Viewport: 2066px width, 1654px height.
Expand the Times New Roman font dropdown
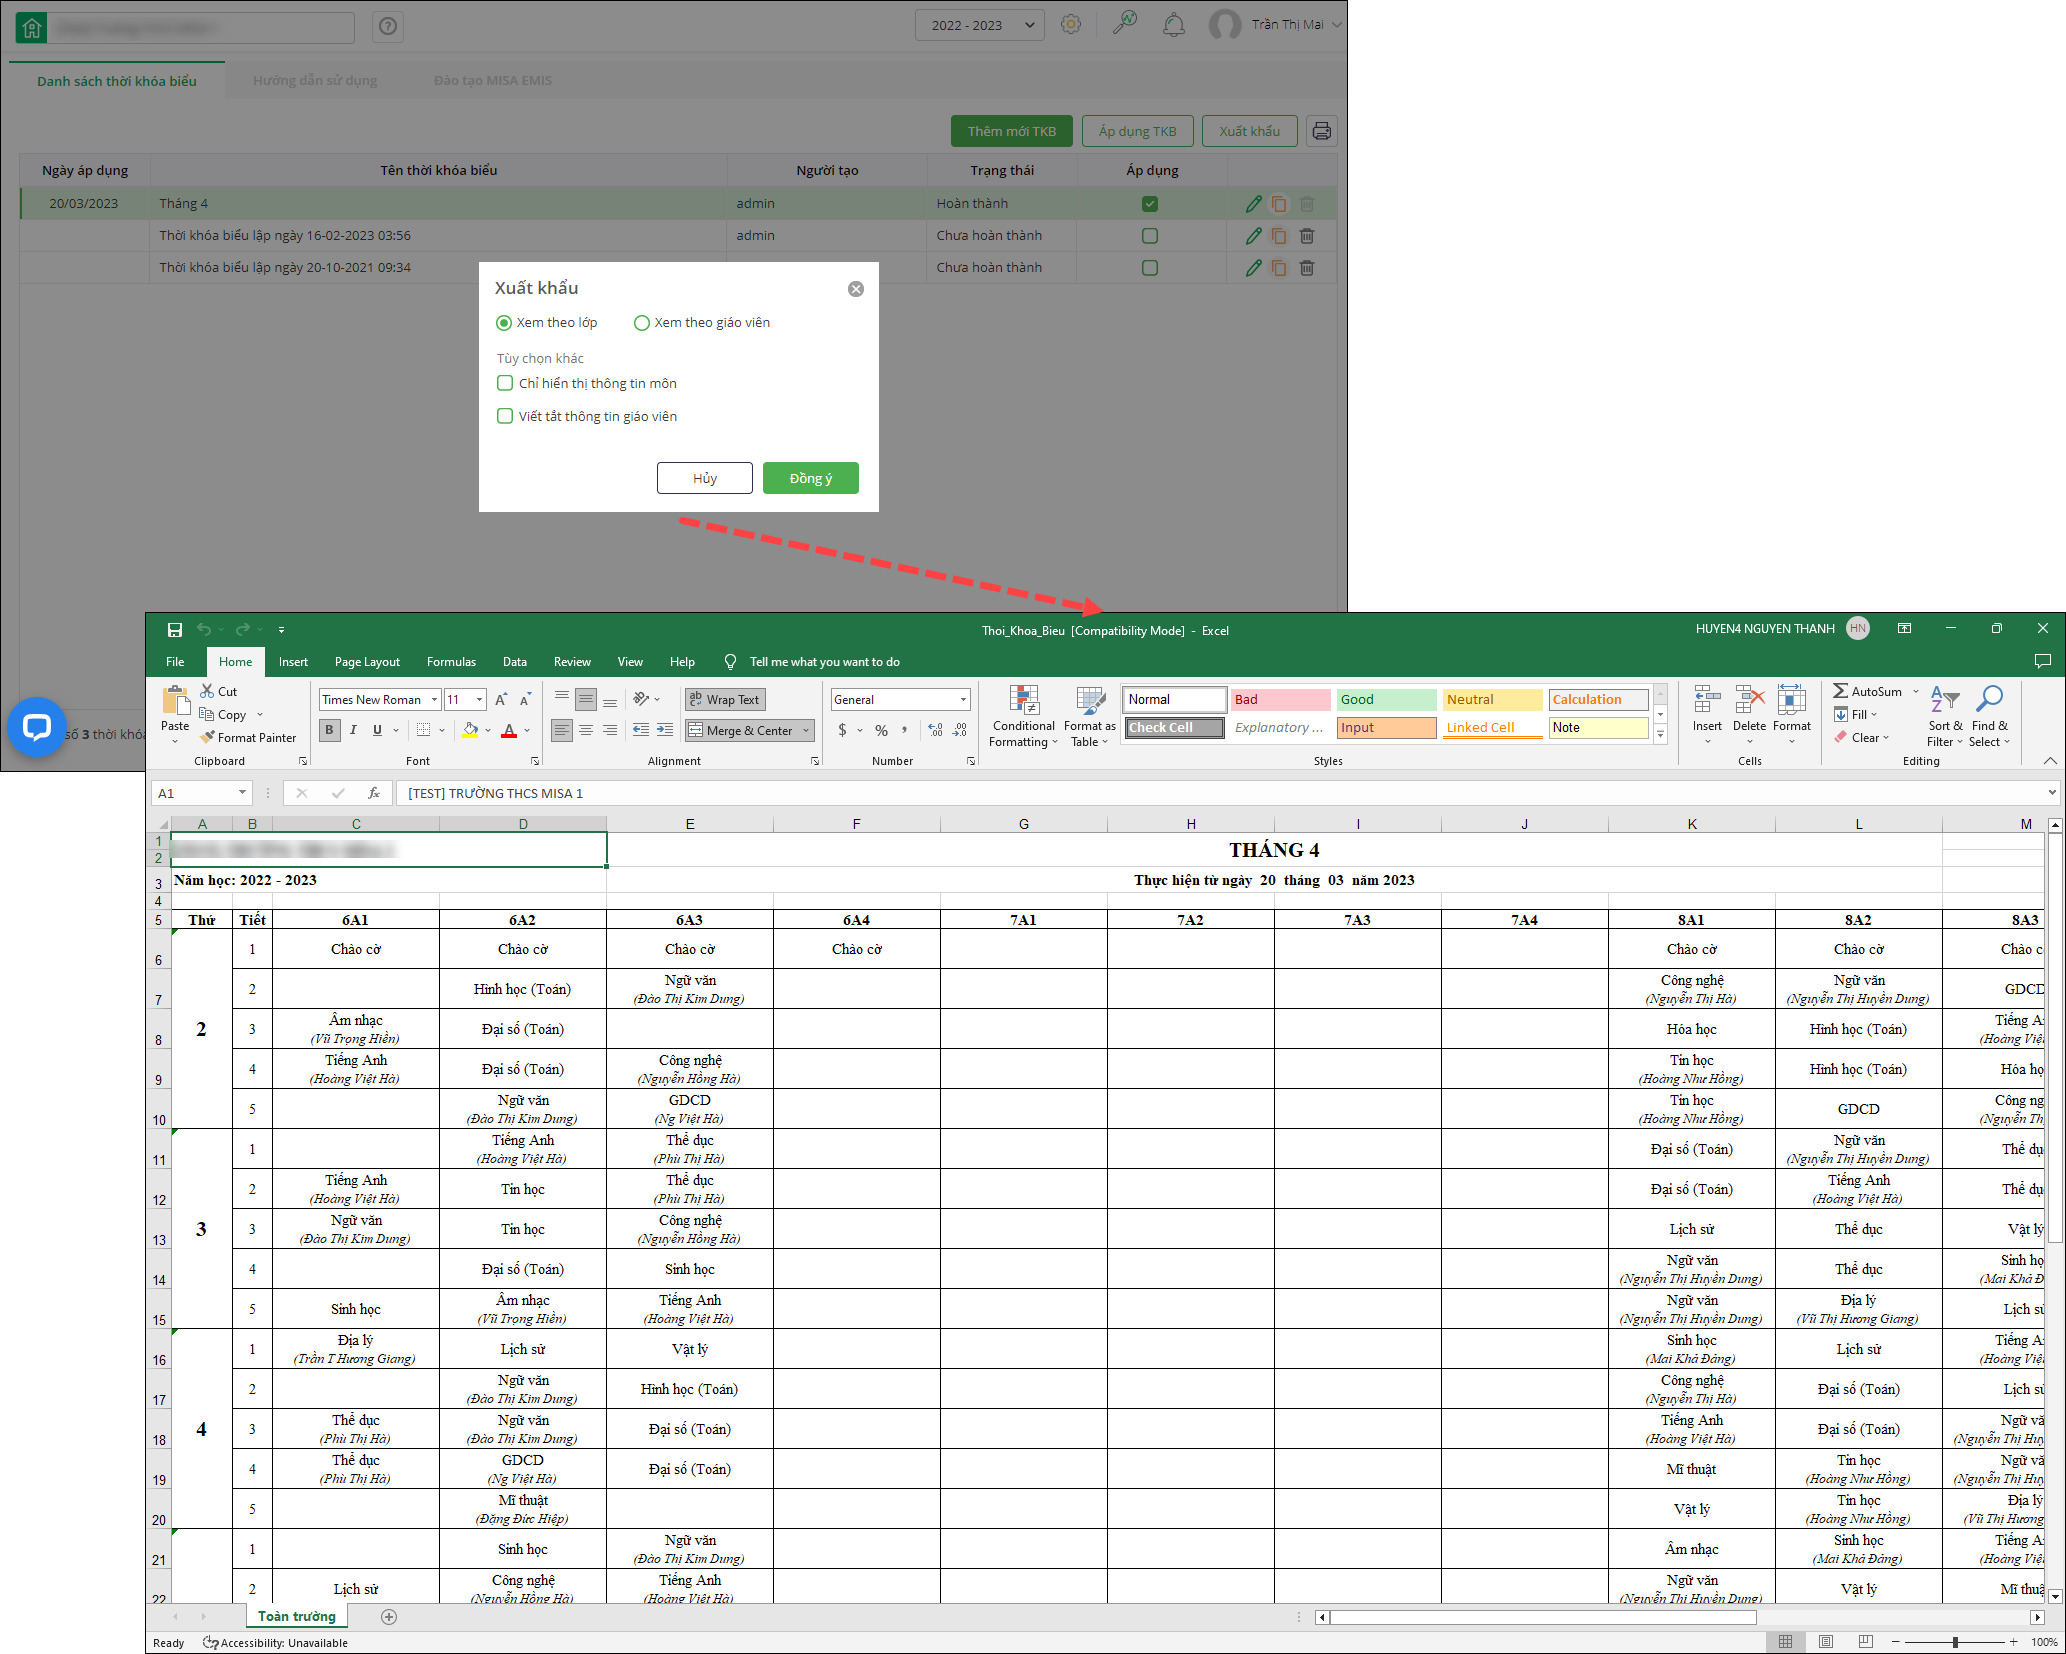[x=434, y=700]
